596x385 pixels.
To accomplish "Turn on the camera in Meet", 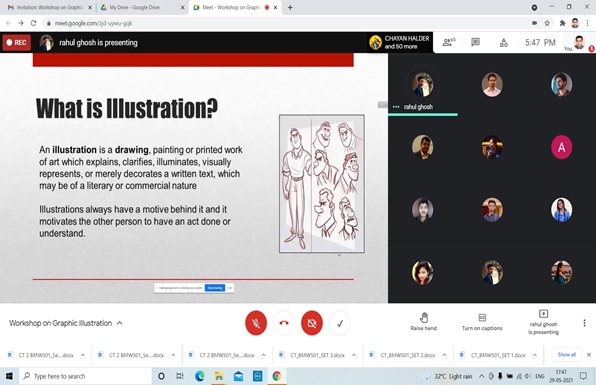I will [312, 323].
